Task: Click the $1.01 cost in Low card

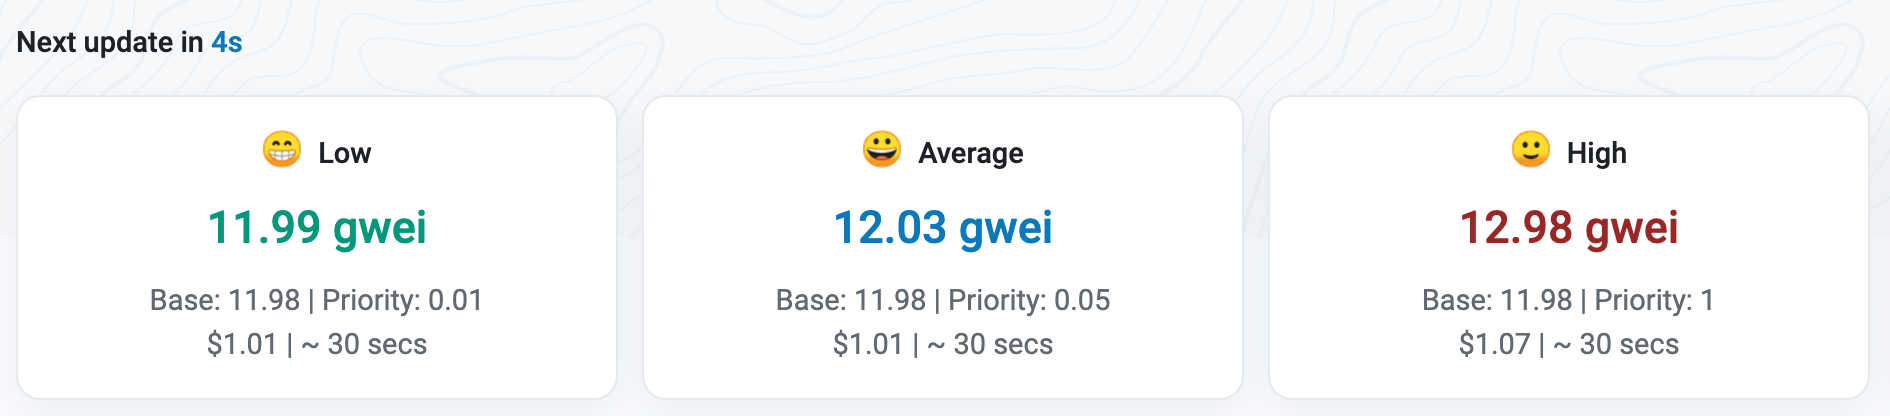Action: tap(242, 344)
